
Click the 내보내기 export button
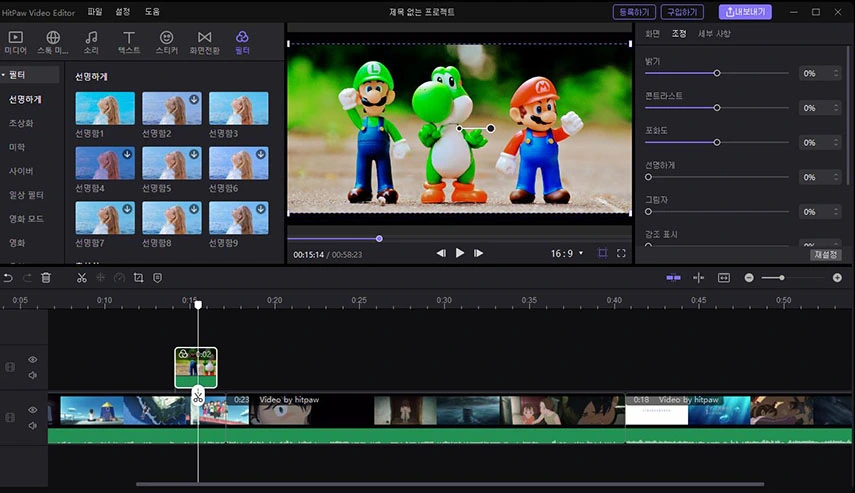(745, 11)
